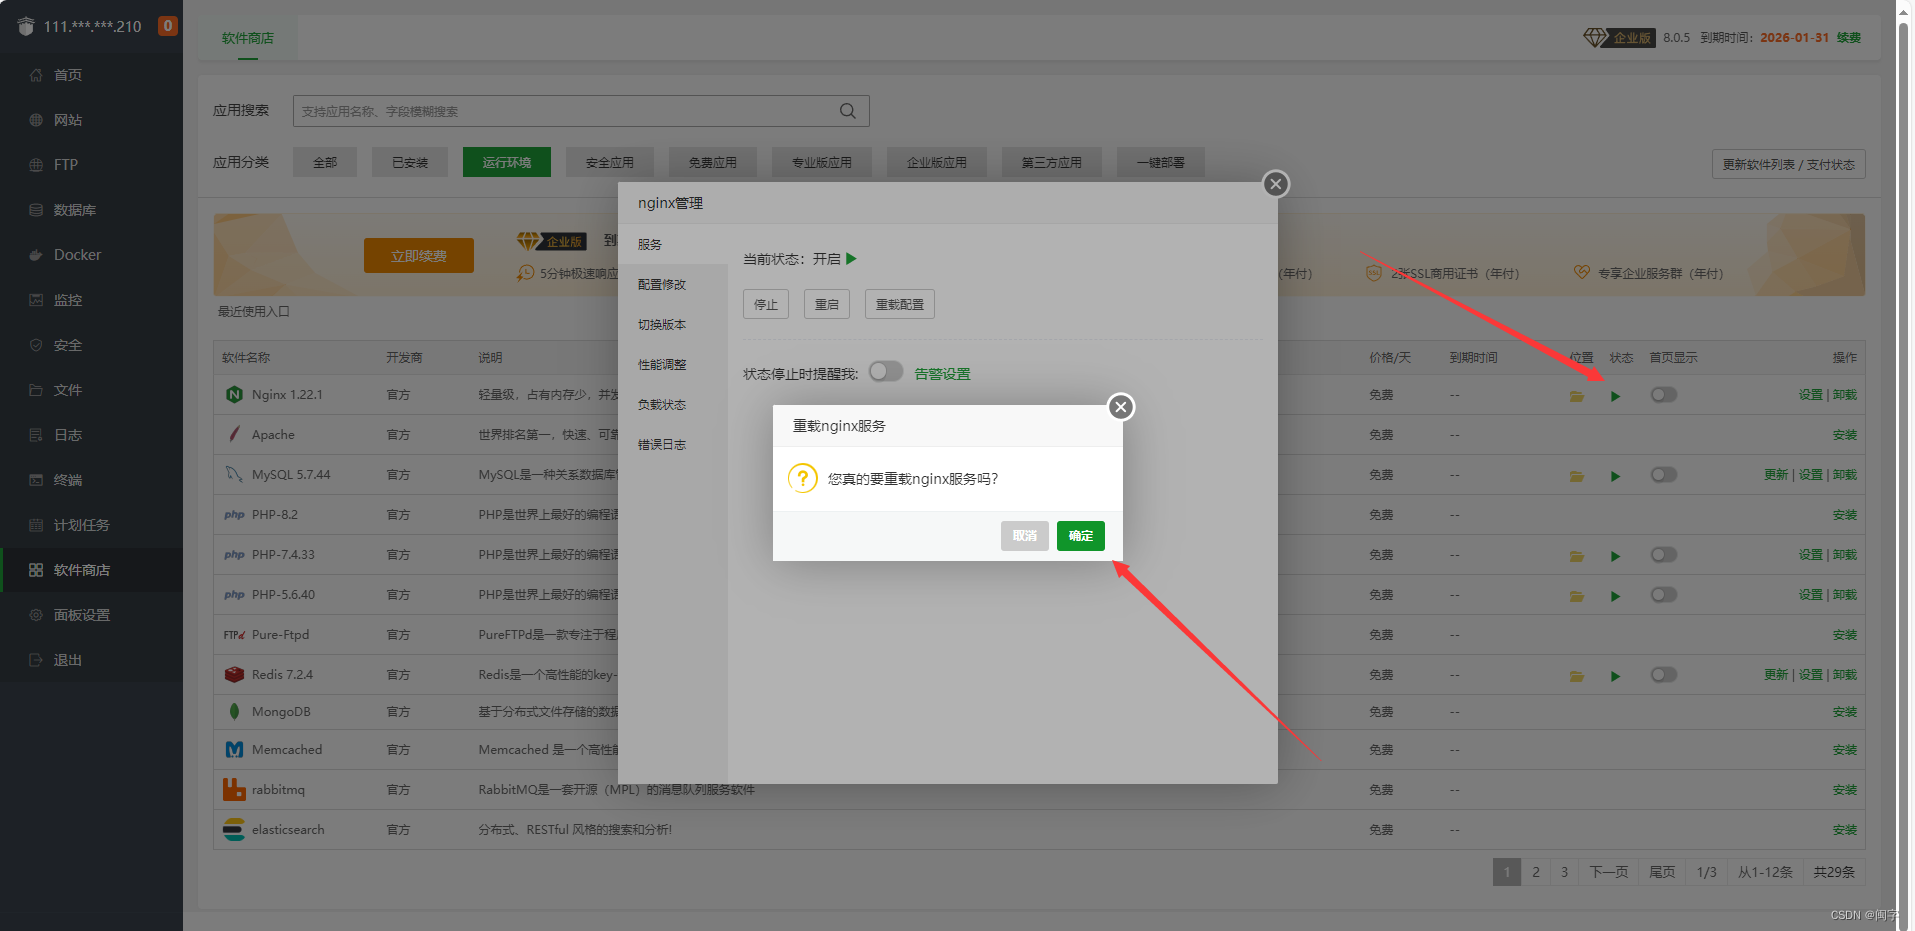
Task: Click 卸载 link for Nginx 1.22.1
Action: (1845, 395)
